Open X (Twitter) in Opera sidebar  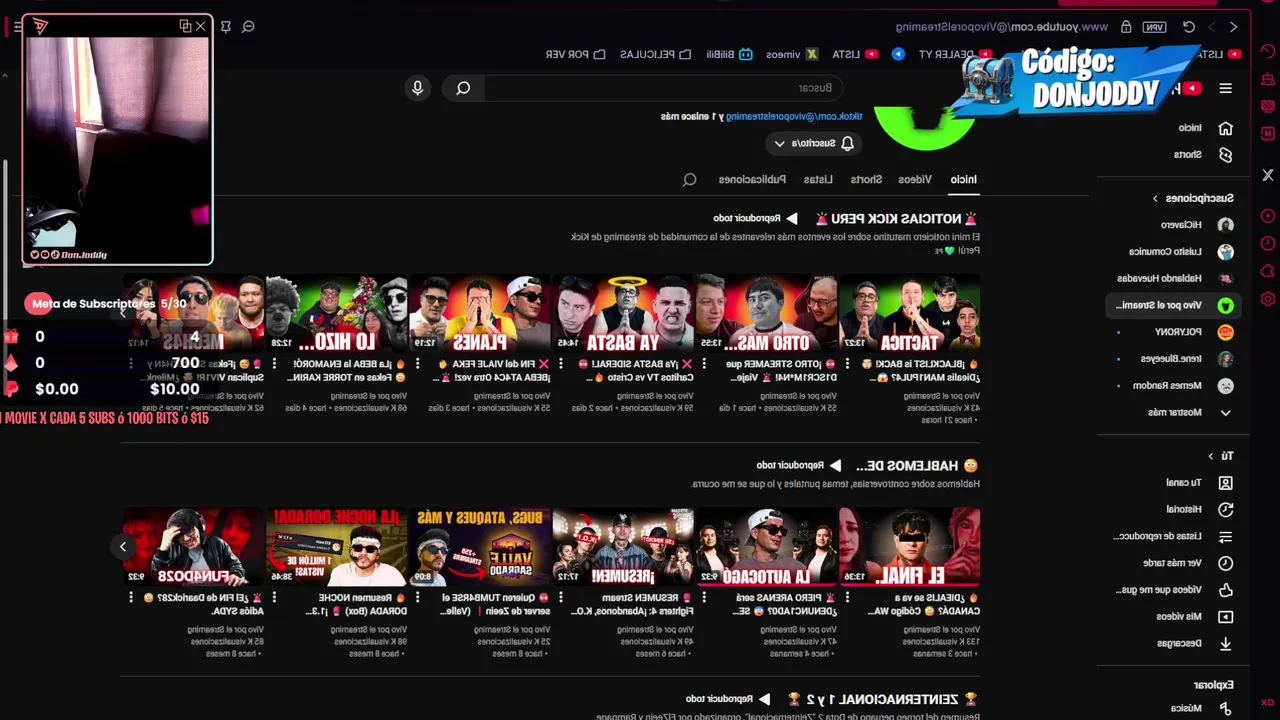point(1268,175)
